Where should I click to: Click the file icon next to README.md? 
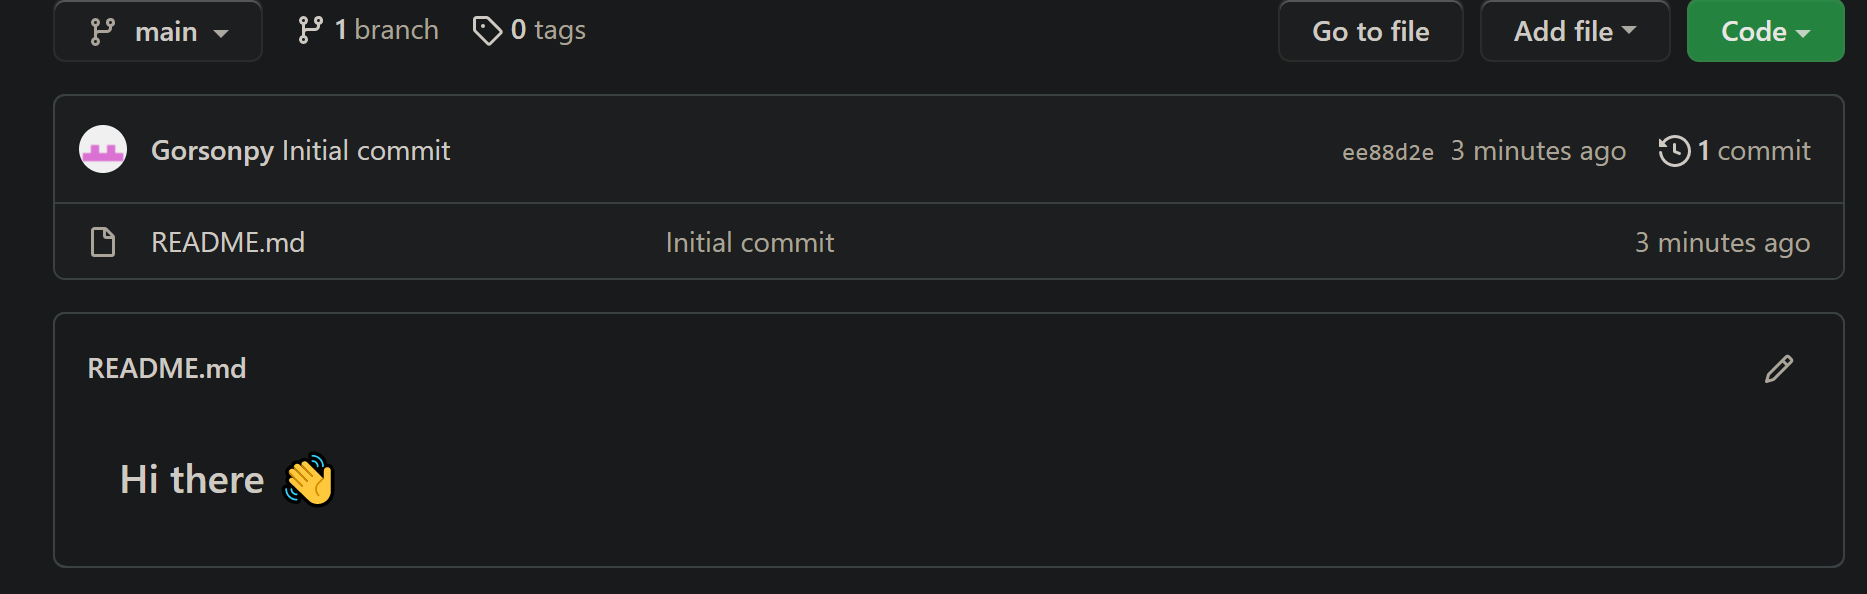click(x=102, y=241)
